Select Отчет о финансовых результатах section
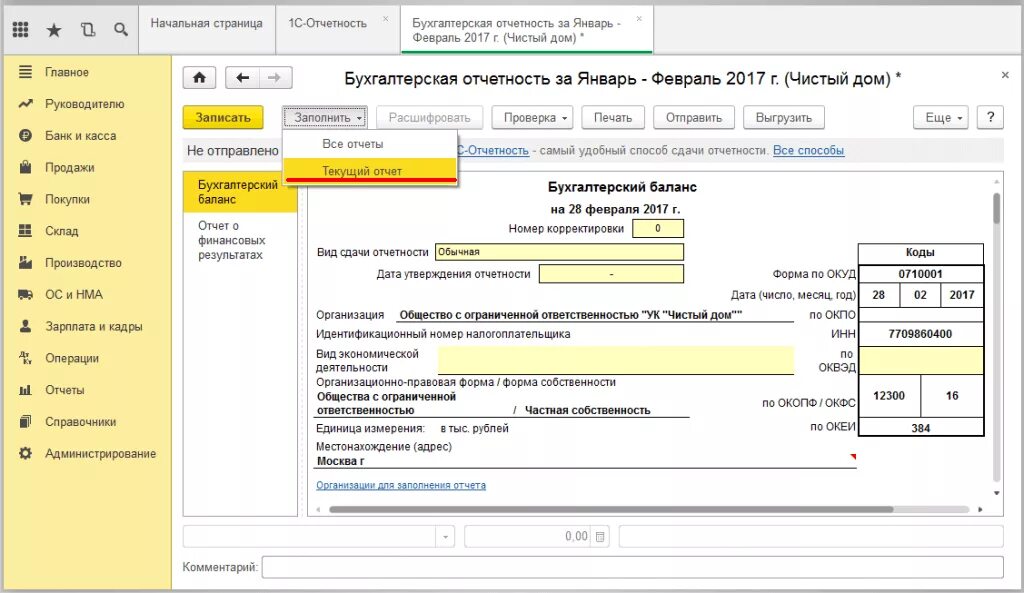Viewport: 1024px width, 593px height. (240, 240)
